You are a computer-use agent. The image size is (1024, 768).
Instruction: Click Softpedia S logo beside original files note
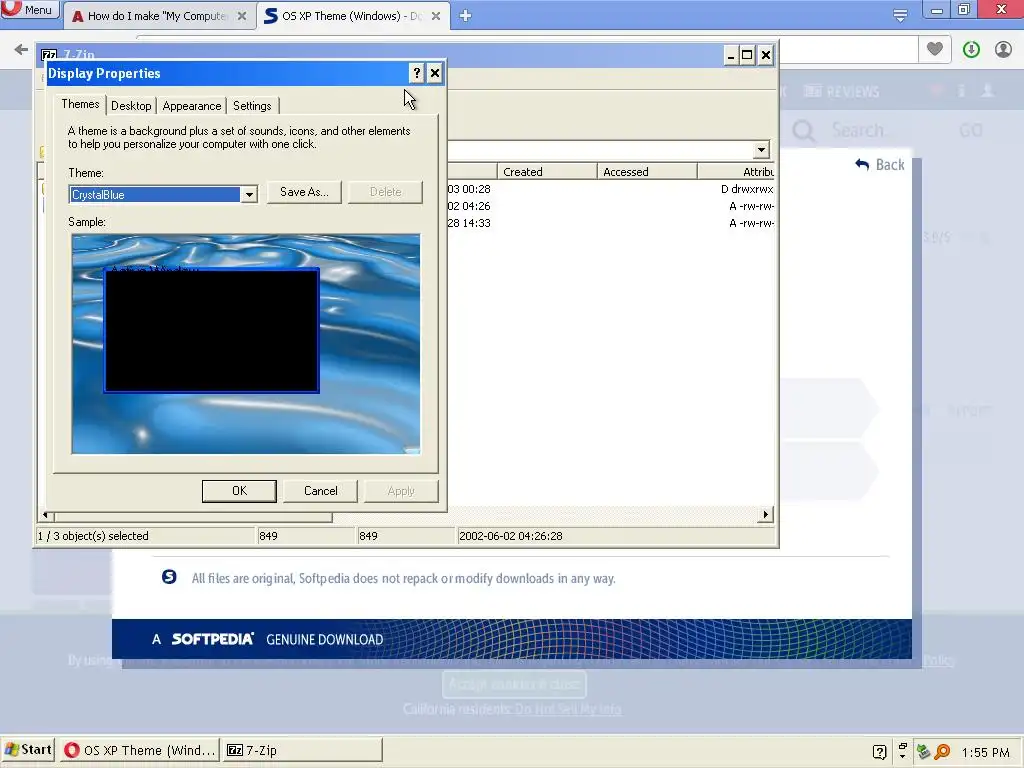[x=169, y=577]
